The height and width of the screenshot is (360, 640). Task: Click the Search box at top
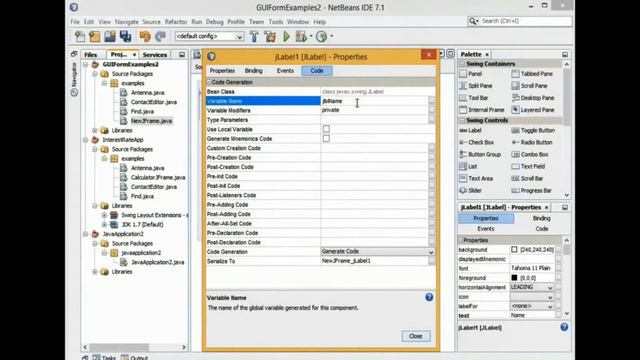[520, 21]
